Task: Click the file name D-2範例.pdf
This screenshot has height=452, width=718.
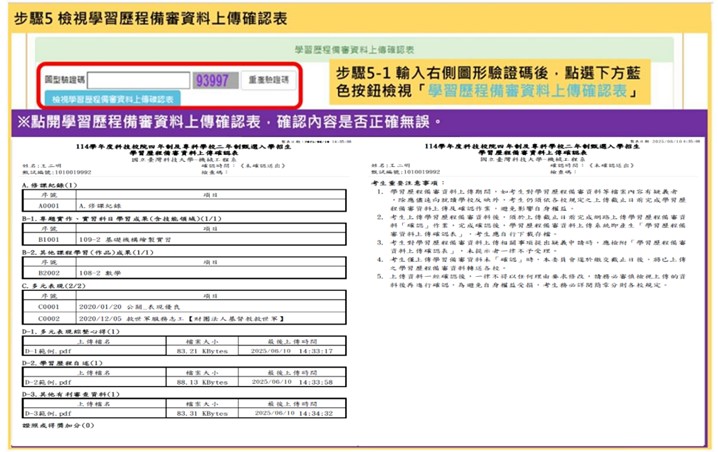Action: pos(48,382)
